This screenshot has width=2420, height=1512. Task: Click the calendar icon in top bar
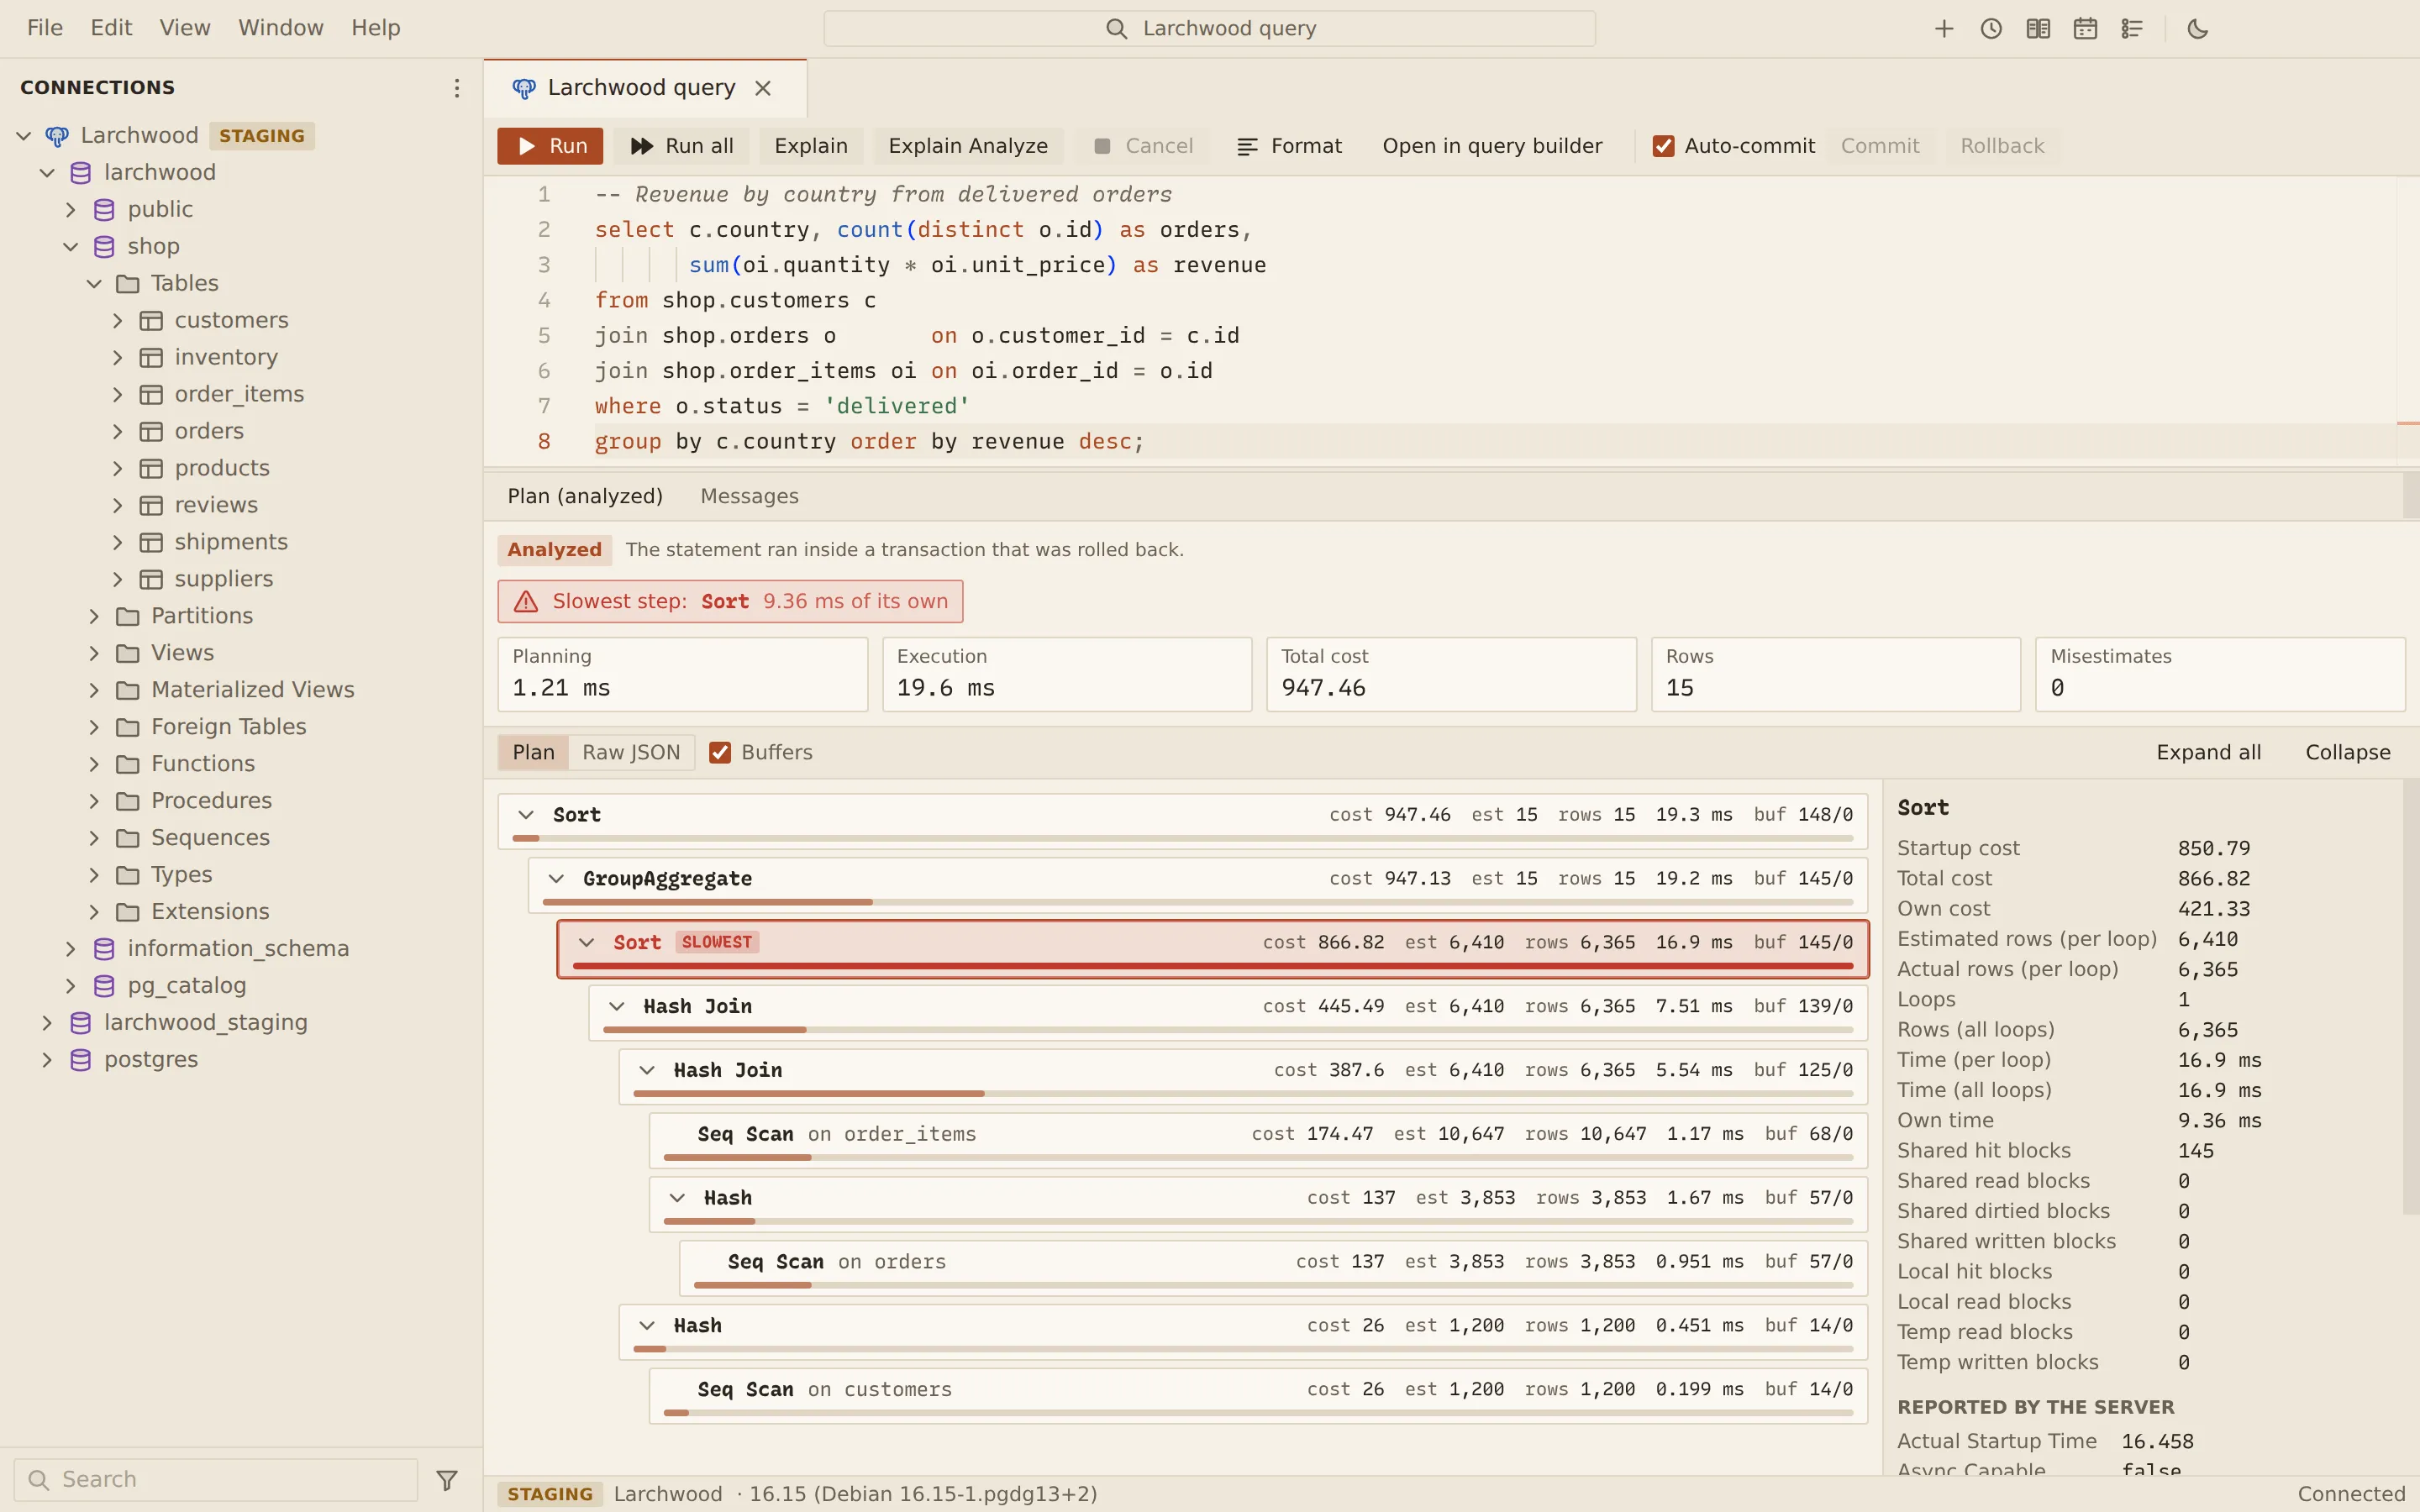(2084, 29)
